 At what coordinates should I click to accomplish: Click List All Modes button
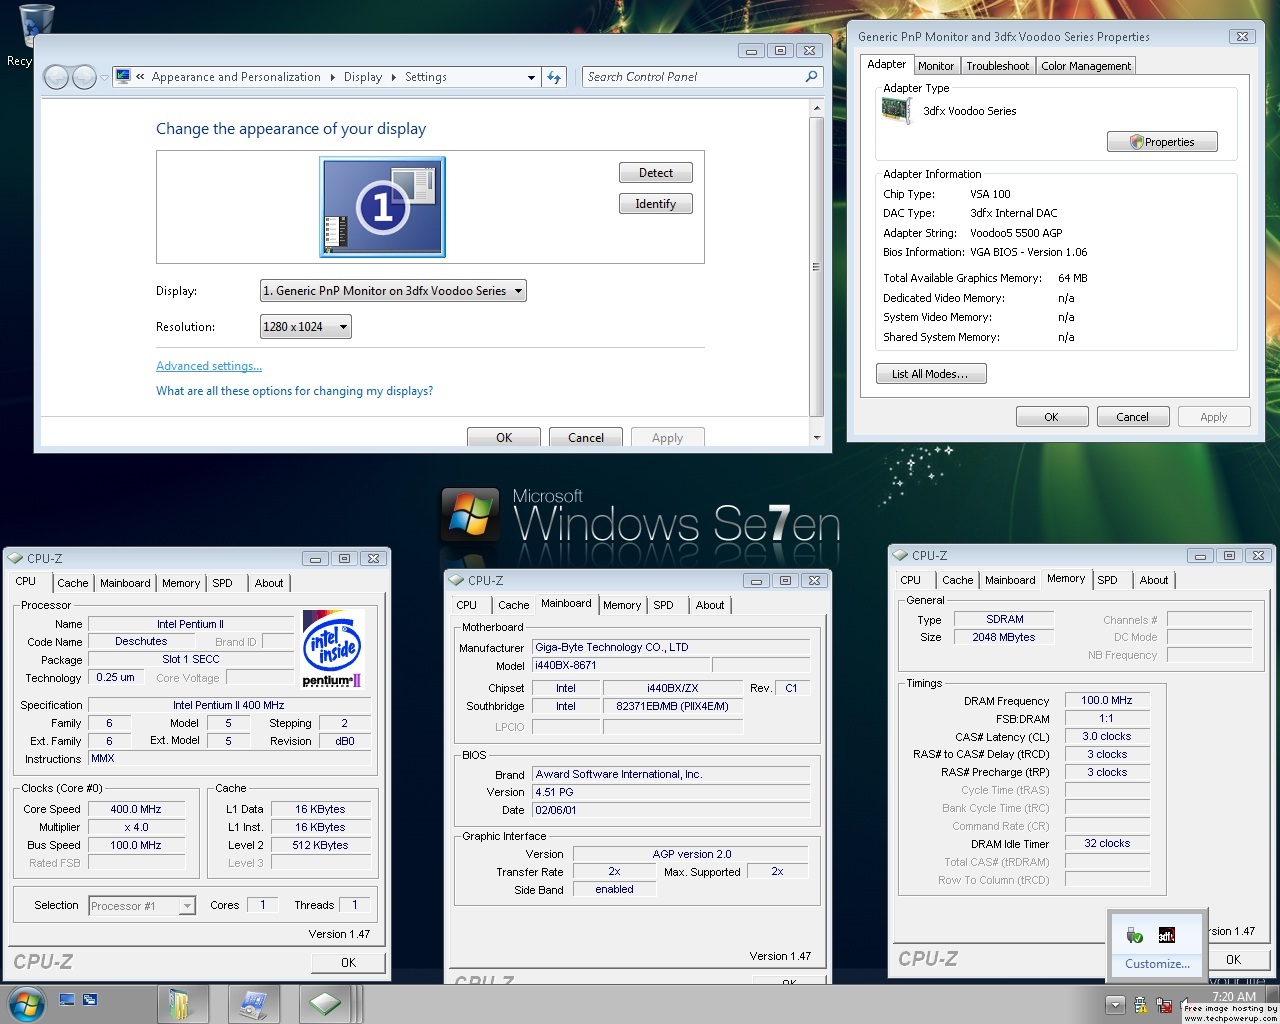pos(931,374)
